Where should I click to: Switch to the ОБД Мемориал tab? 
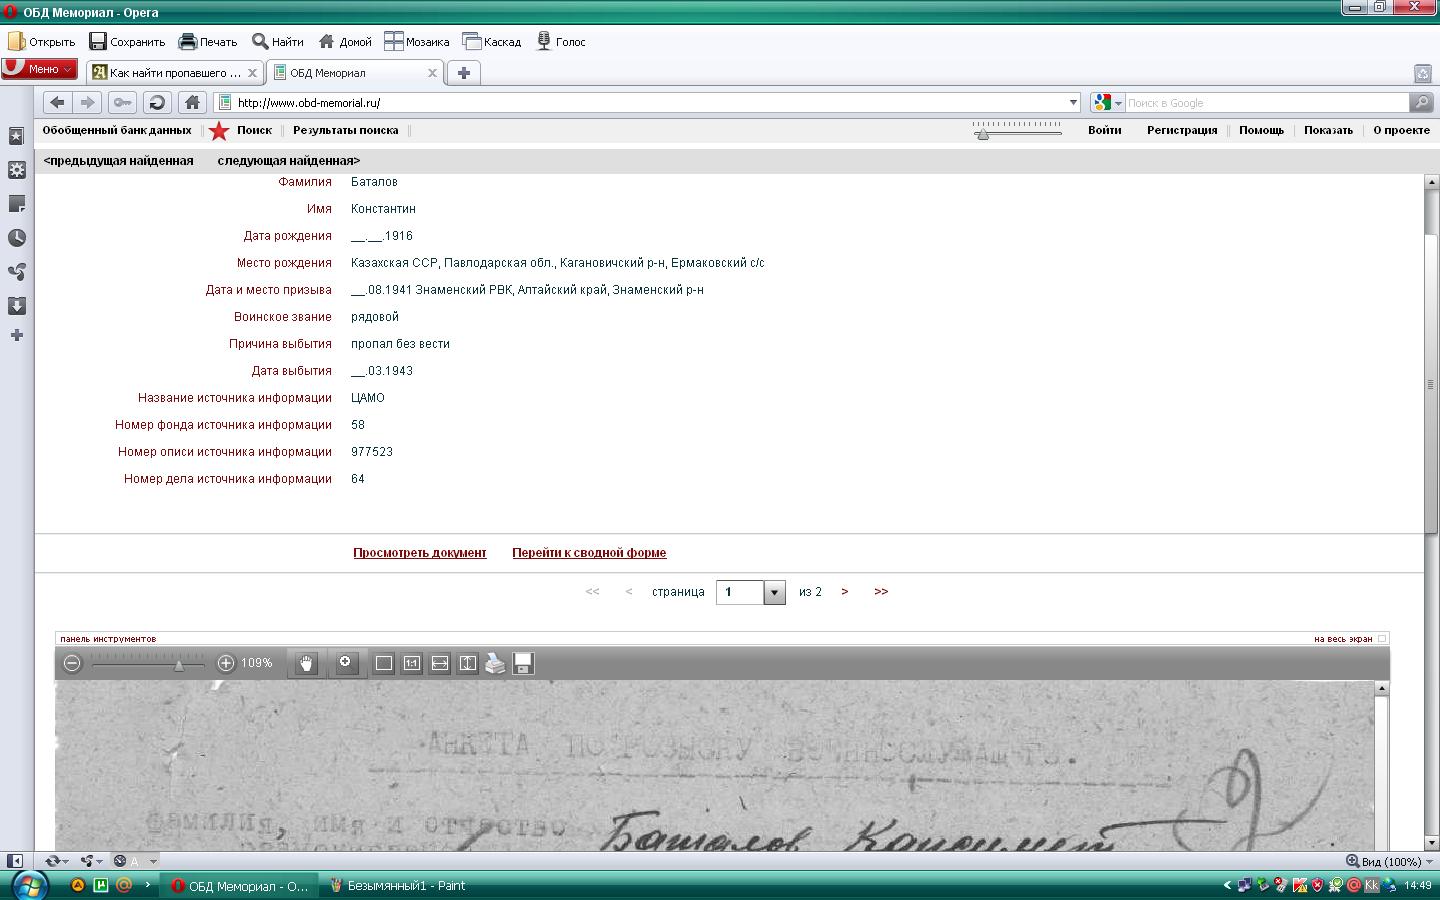355,73
